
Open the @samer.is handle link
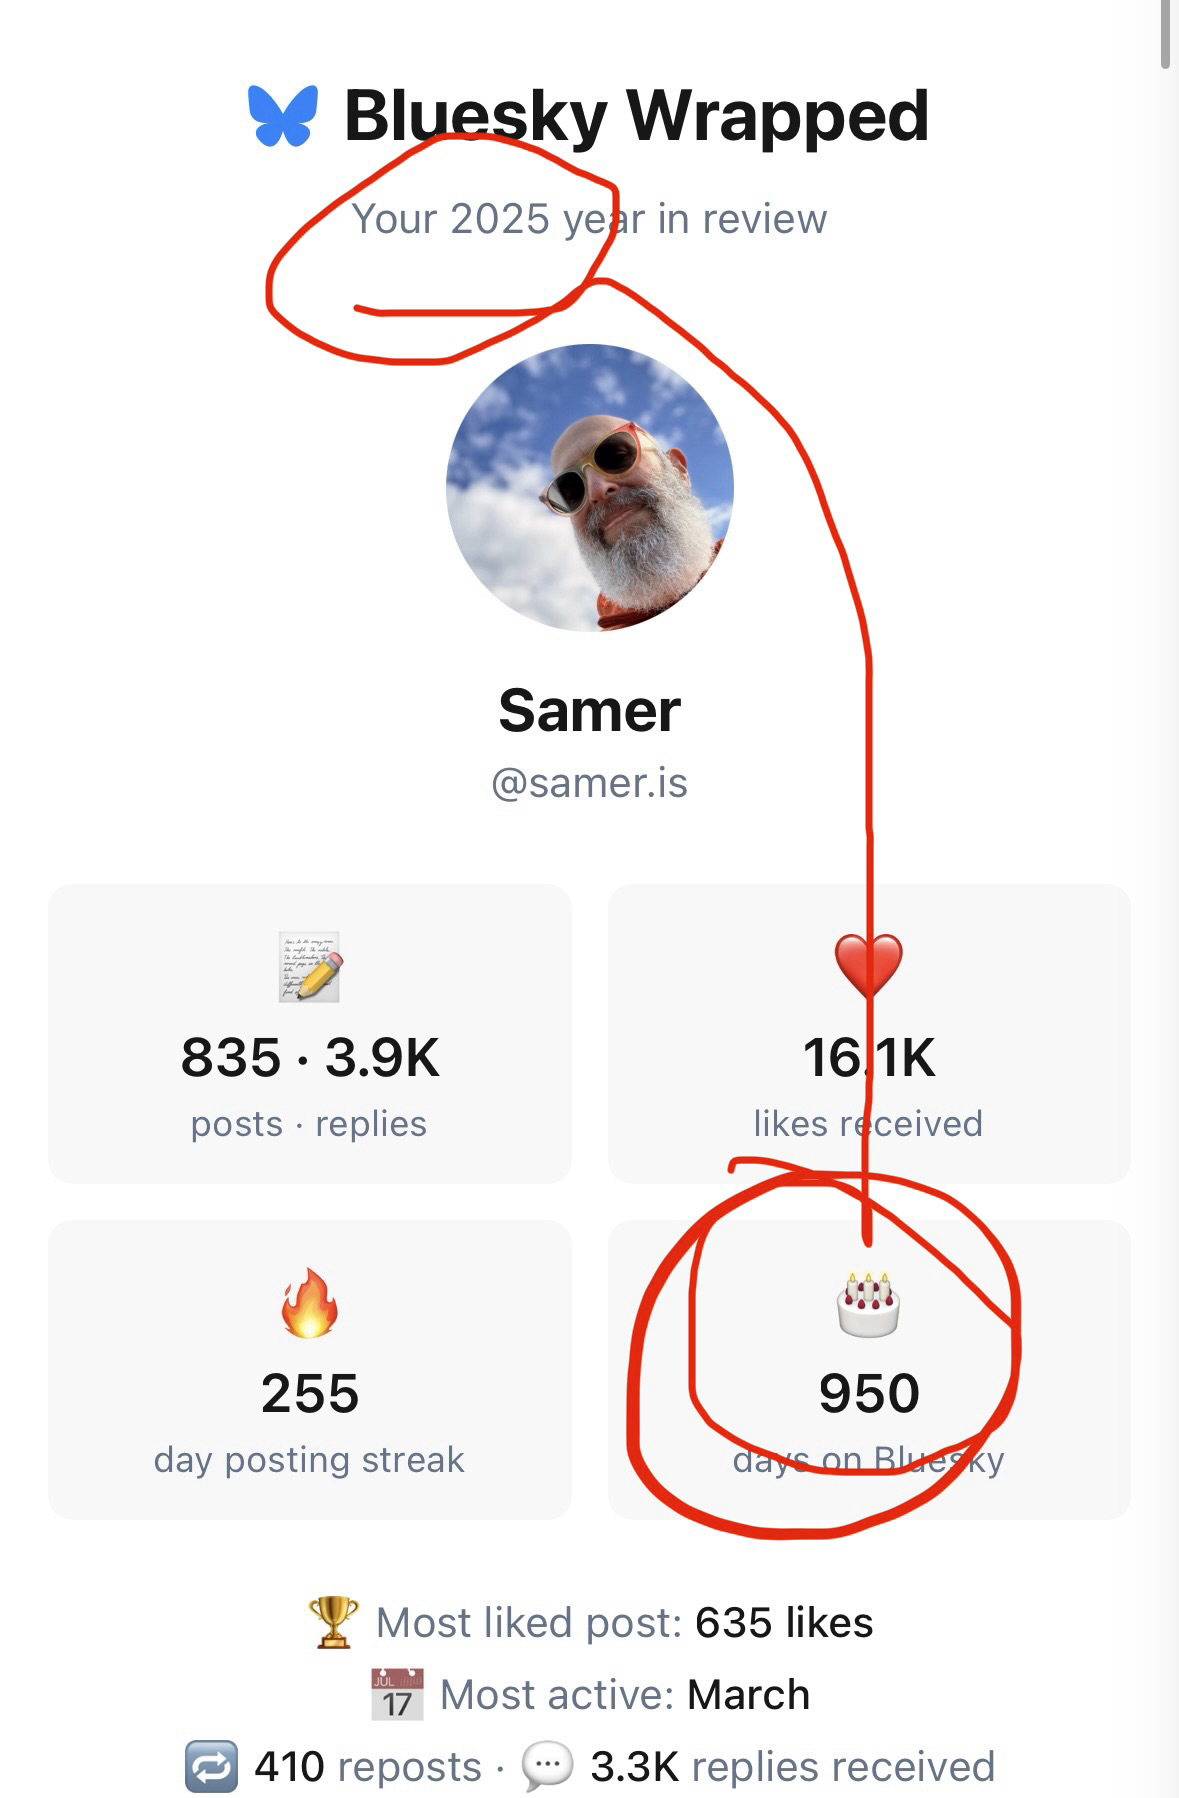590,783
